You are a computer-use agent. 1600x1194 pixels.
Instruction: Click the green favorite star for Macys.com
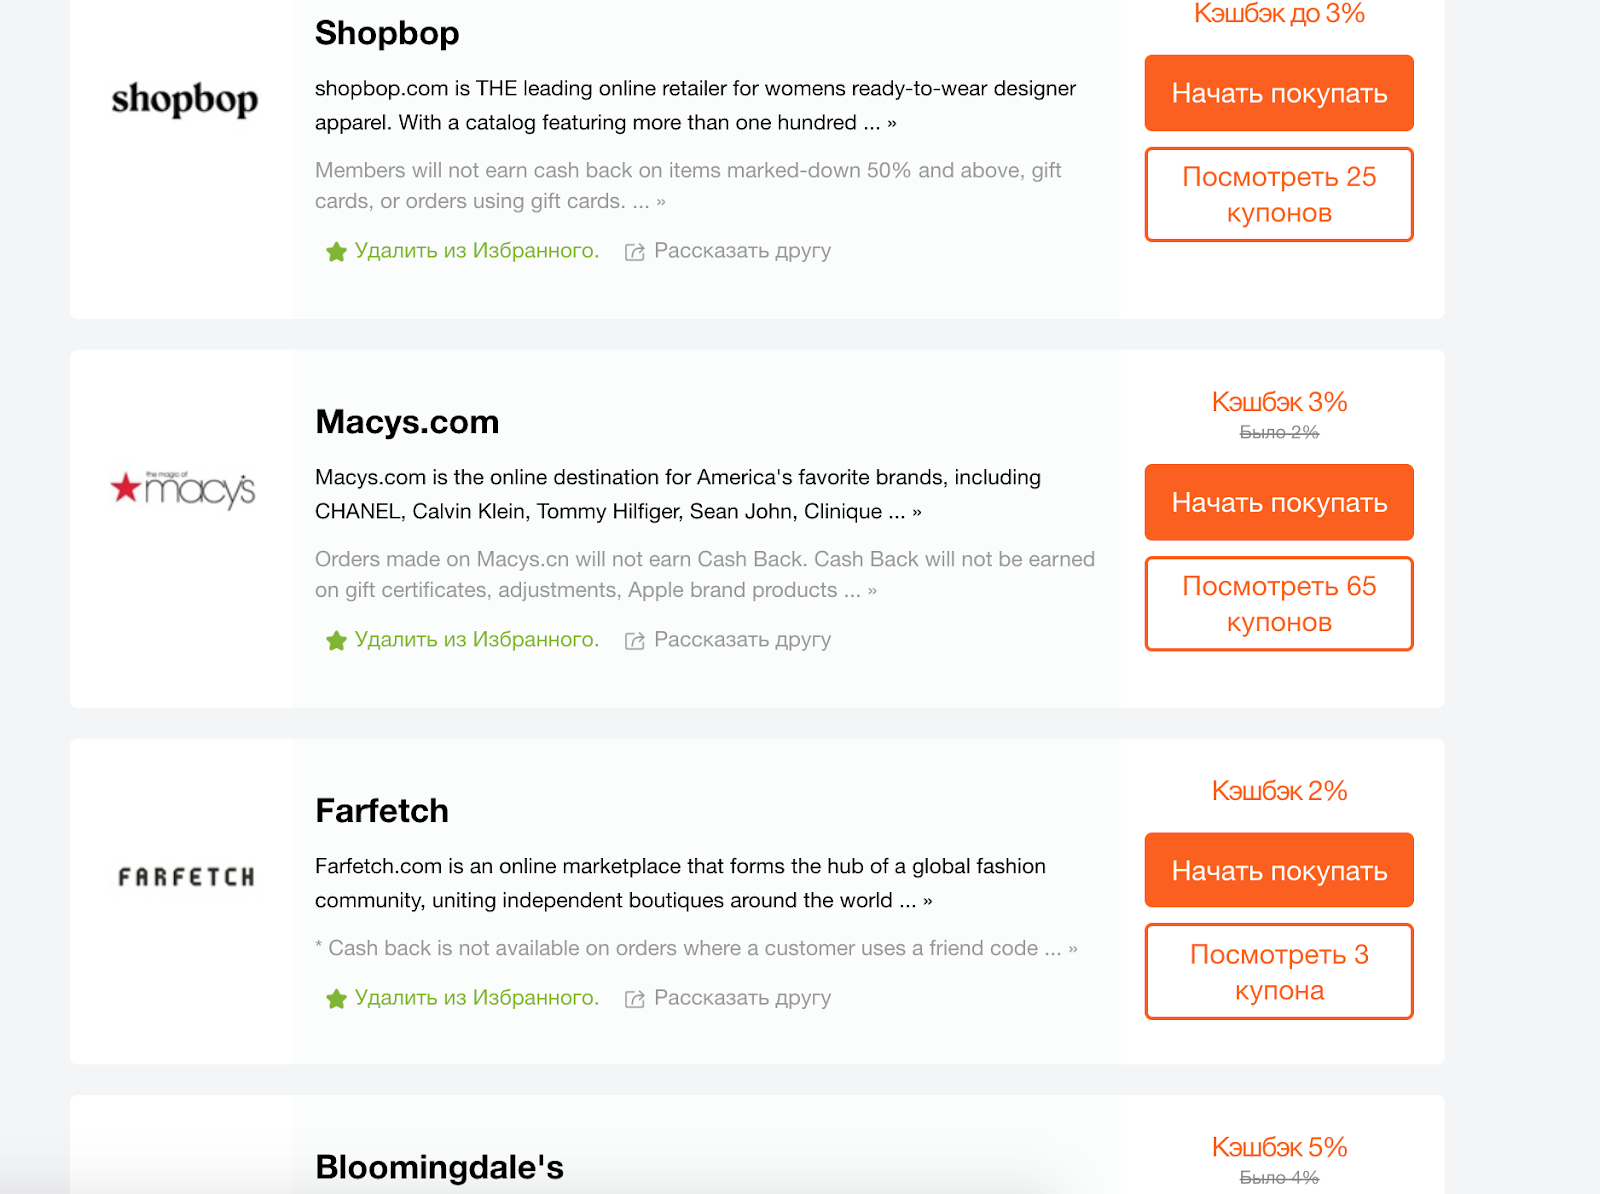tap(336, 641)
